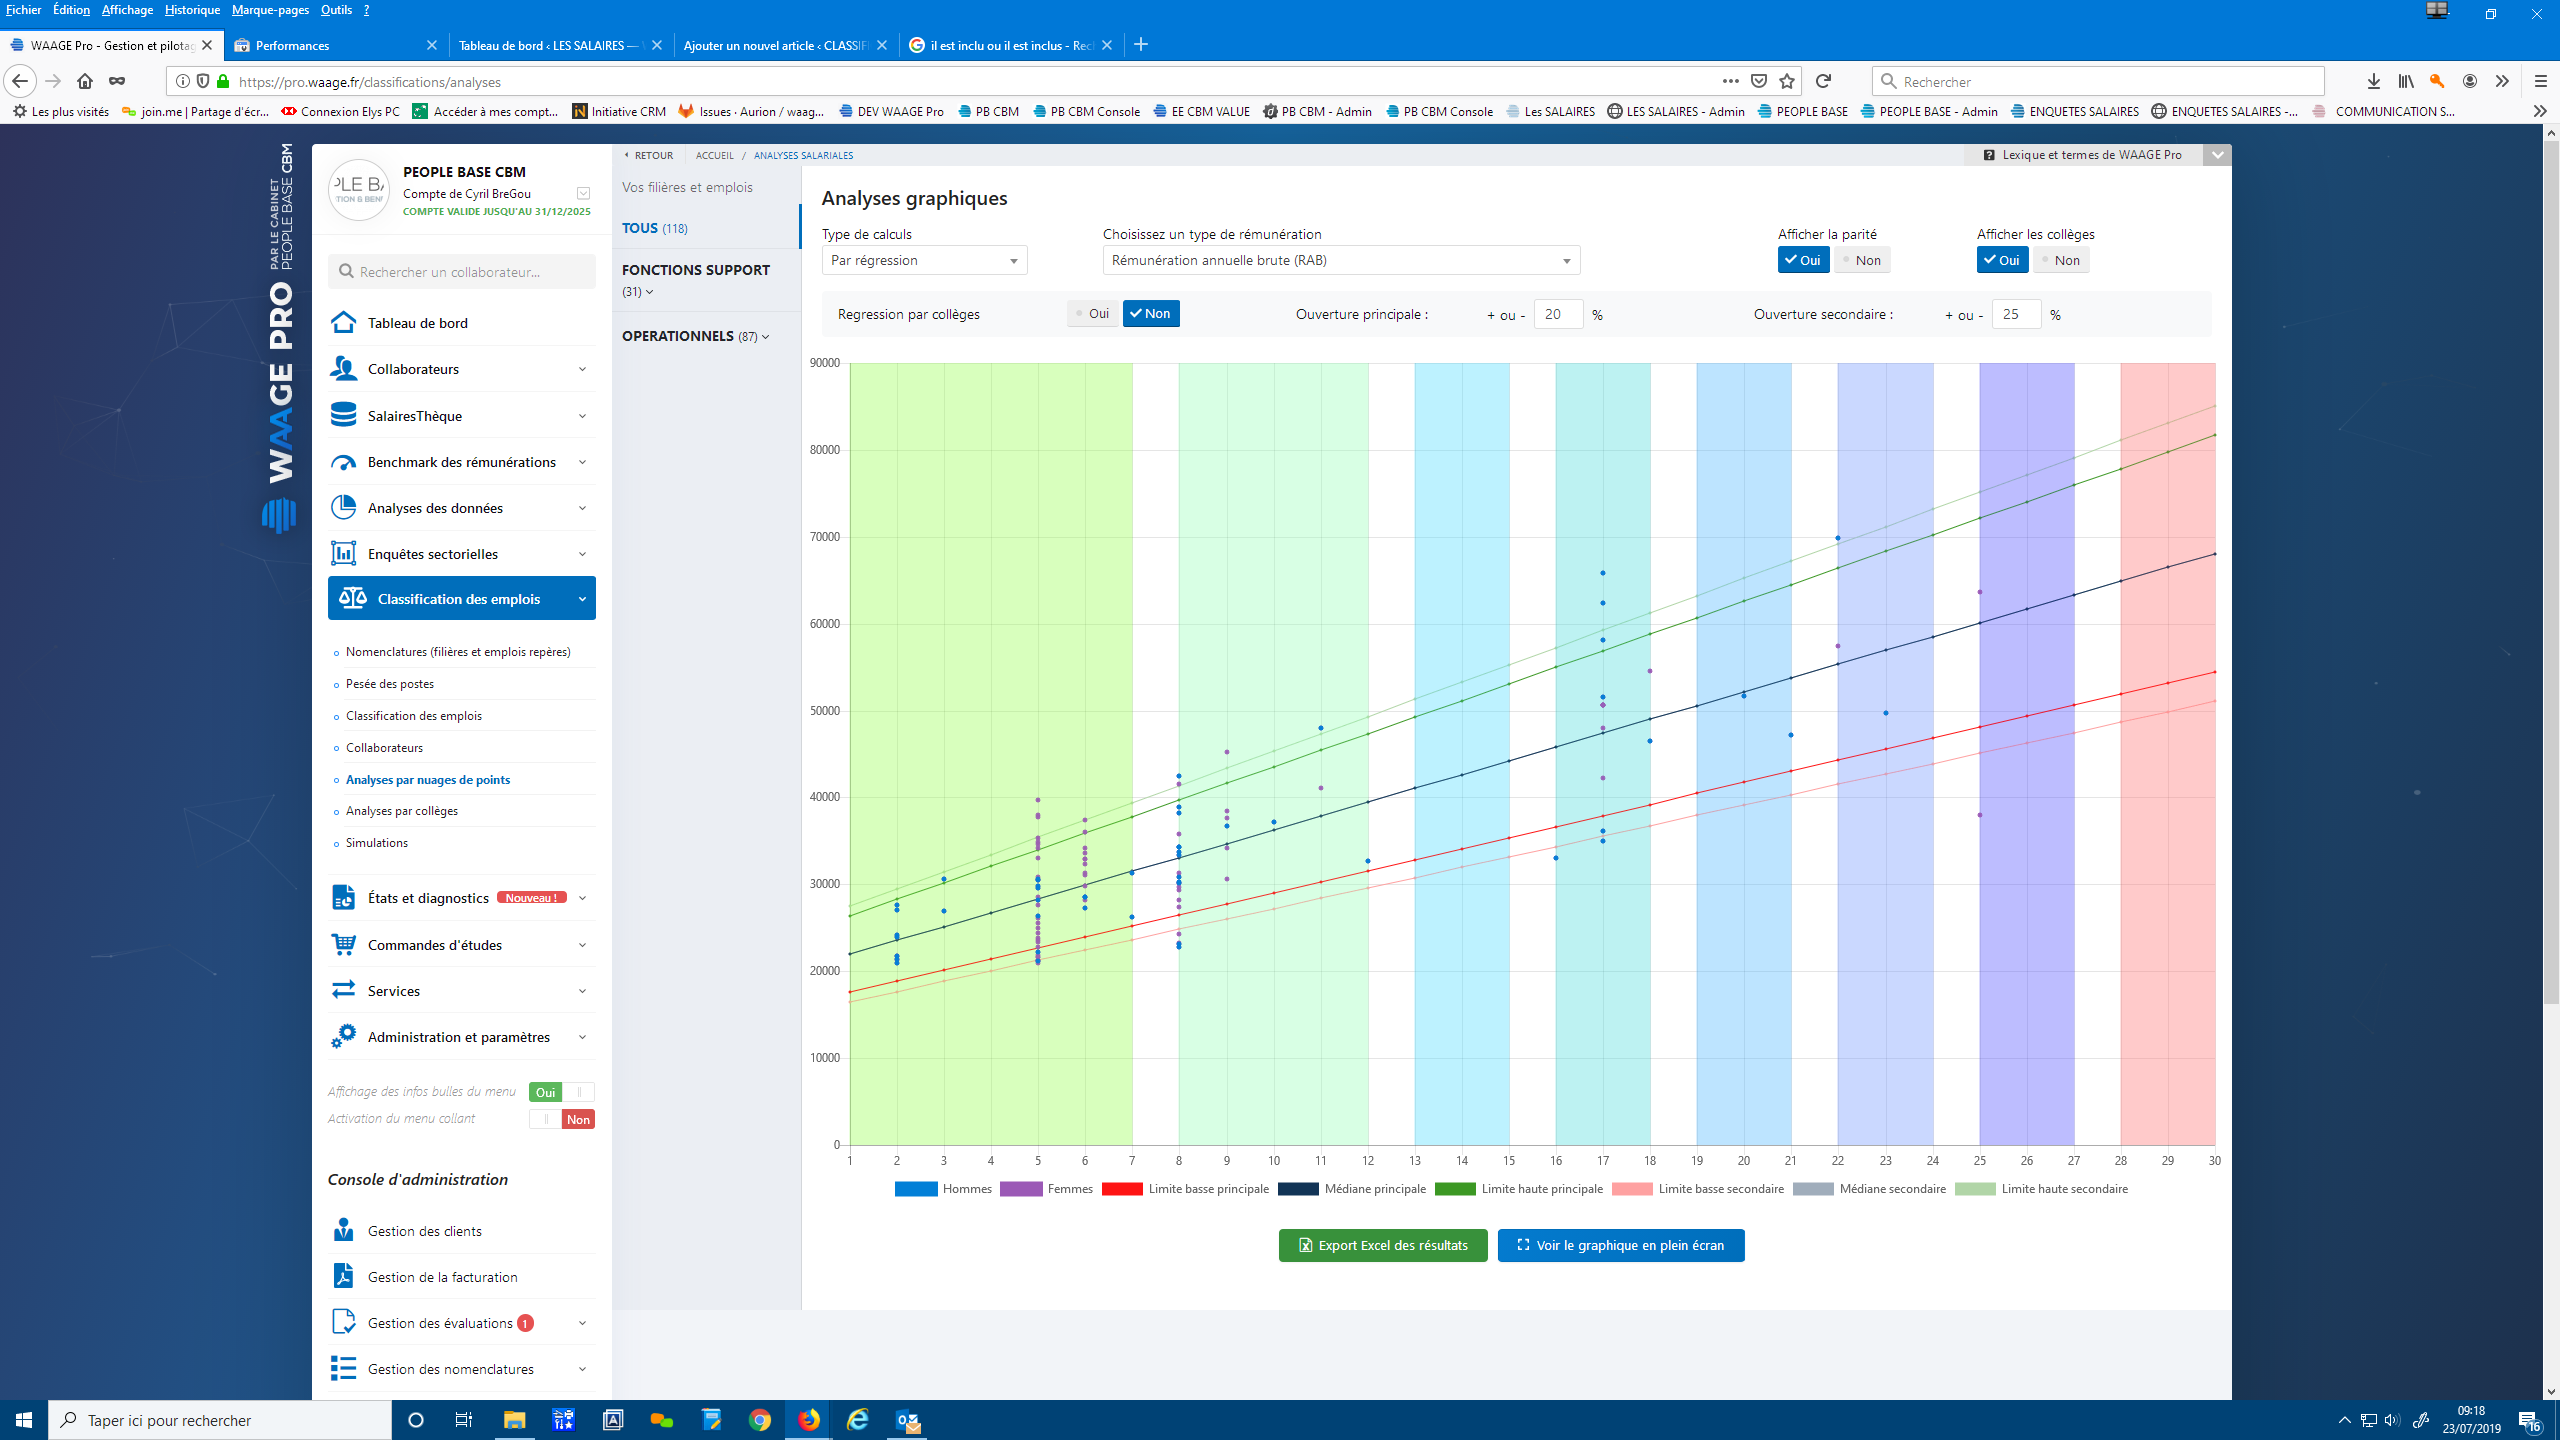Click Administration et paramètres gears icon

(x=343, y=1036)
